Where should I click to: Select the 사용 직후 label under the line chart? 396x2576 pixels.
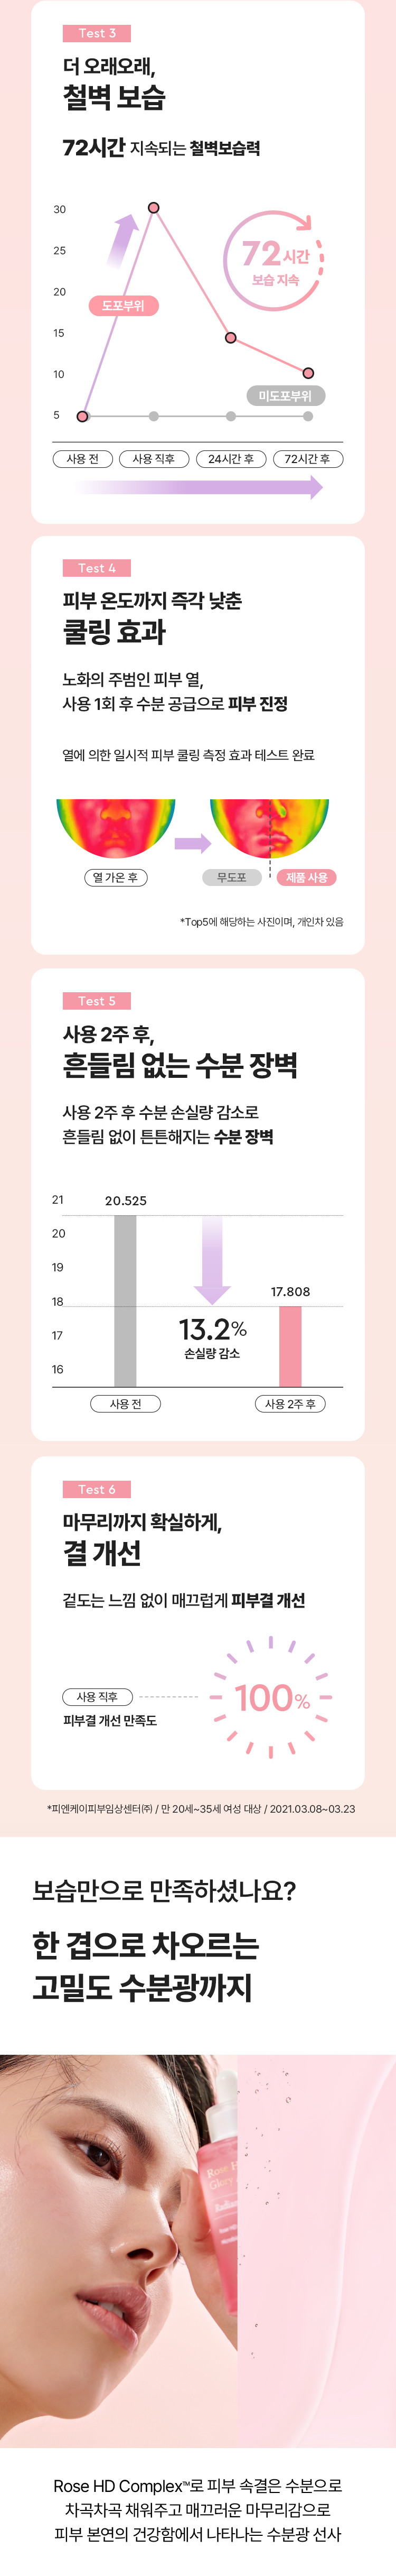[x=153, y=459]
